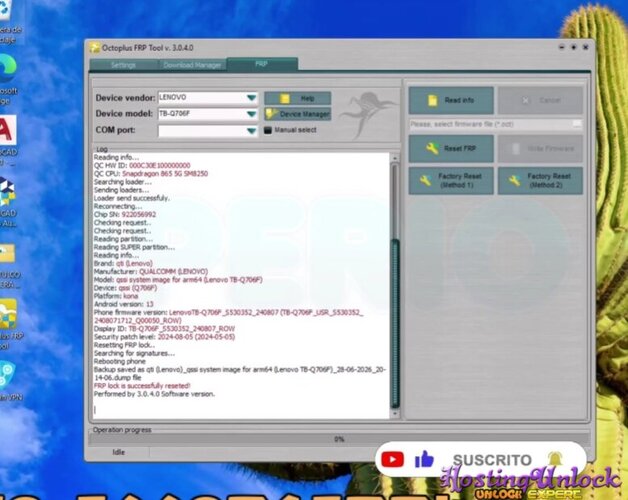The height and width of the screenshot is (500, 628).
Task: Open Device Manager
Action: (298, 114)
